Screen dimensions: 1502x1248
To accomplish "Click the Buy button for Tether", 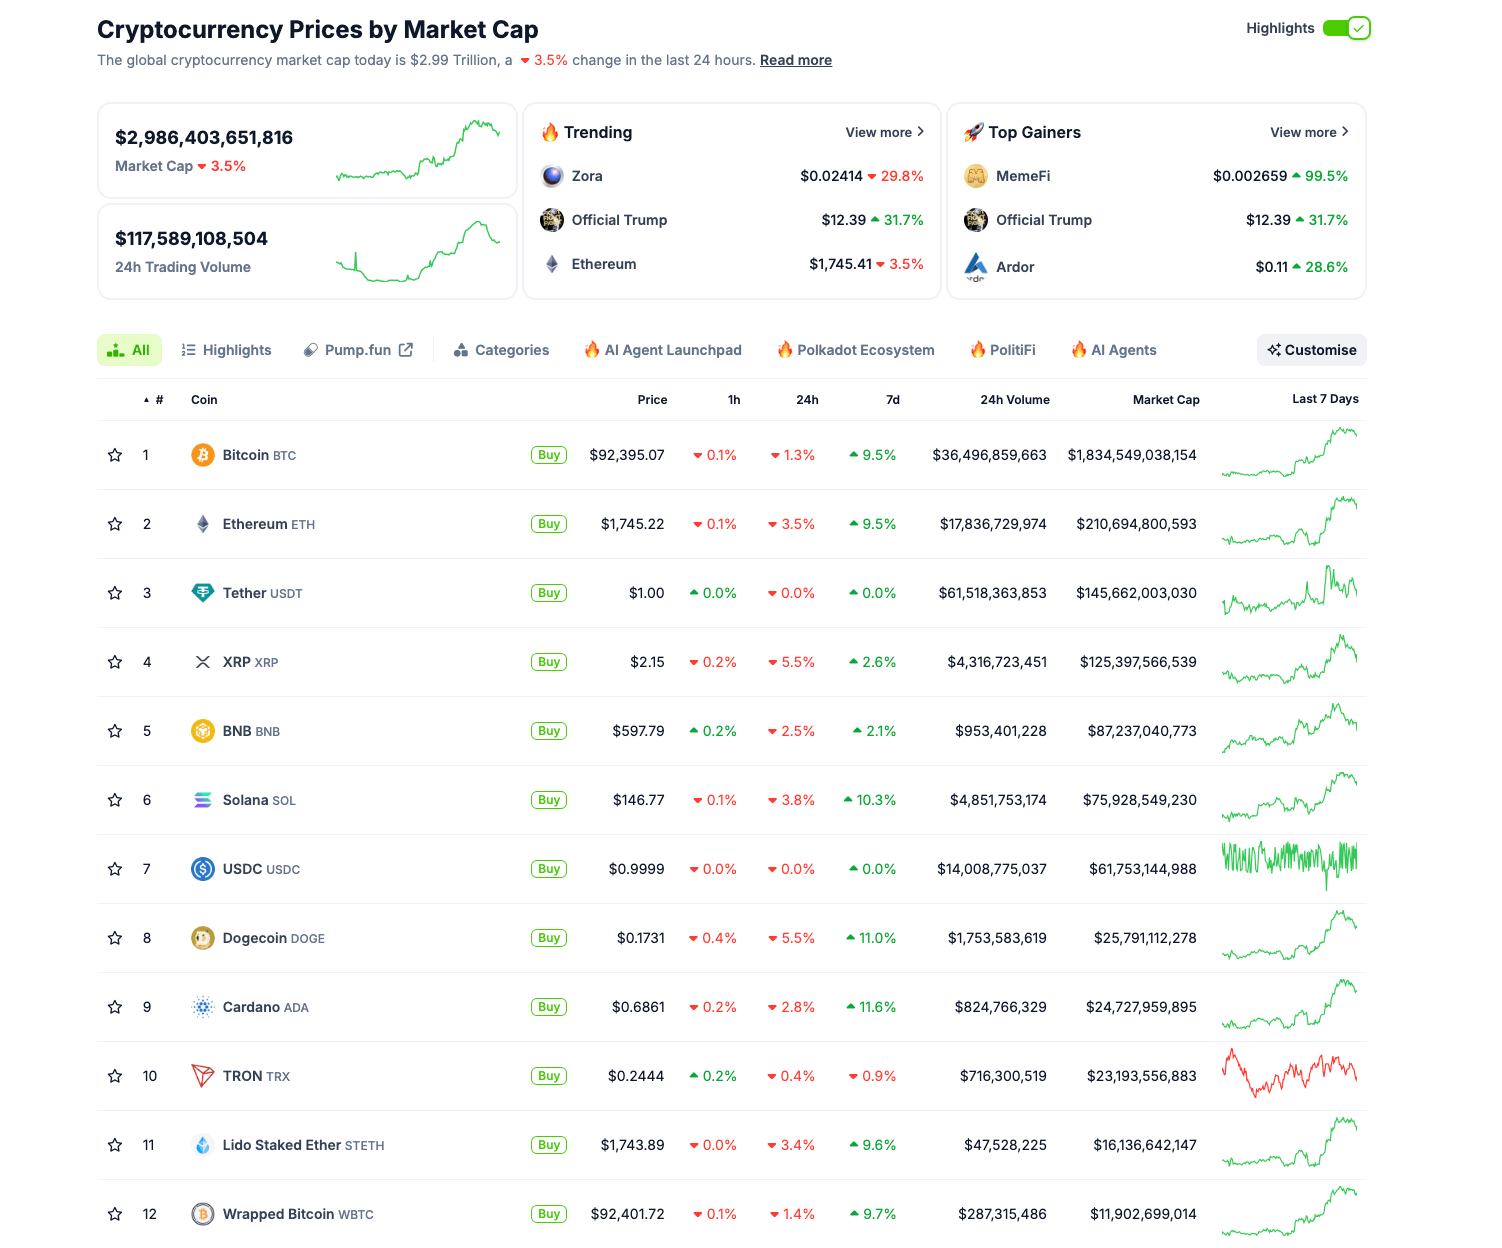I will (548, 592).
